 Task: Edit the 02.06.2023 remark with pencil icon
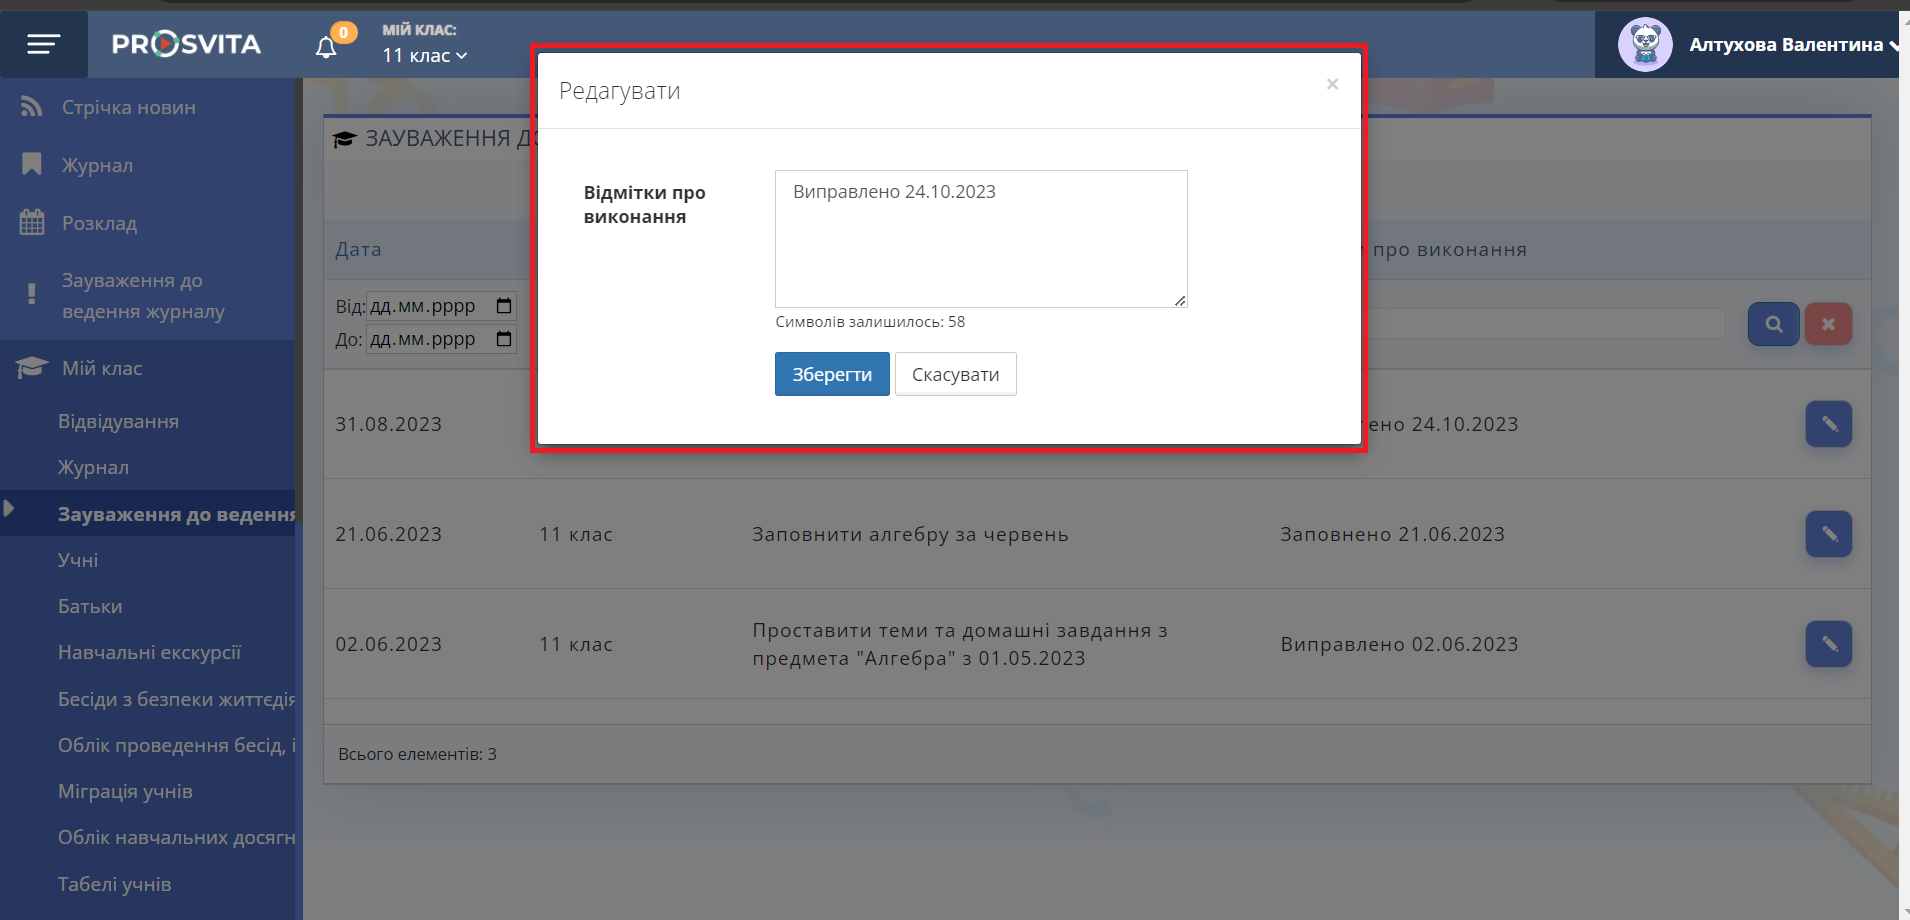(1828, 644)
